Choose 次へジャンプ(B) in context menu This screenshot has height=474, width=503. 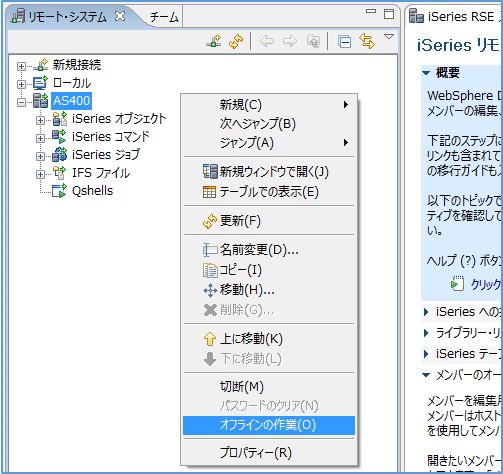pyautogui.click(x=269, y=124)
